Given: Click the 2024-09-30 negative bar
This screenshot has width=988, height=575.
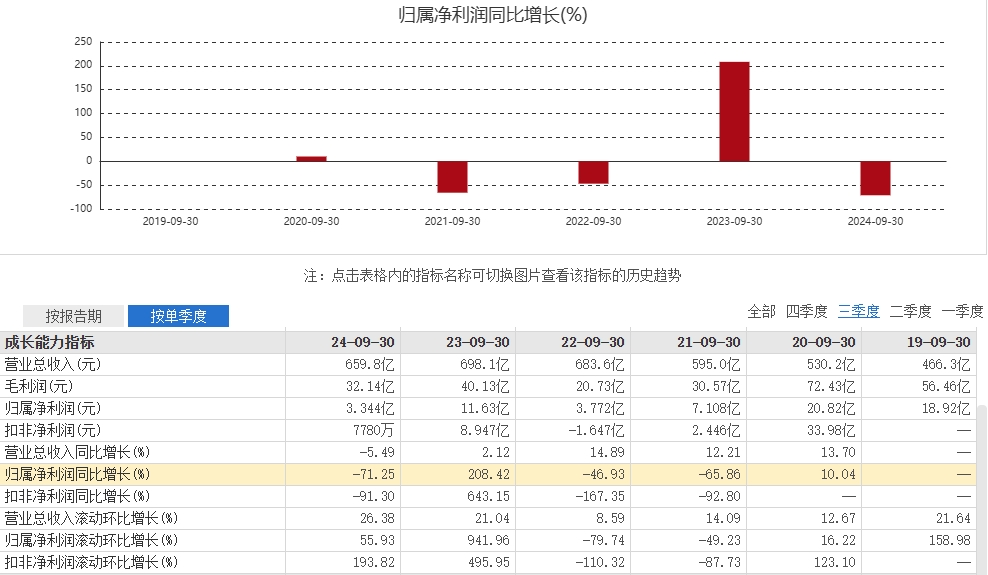Looking at the screenshot, I should [875, 178].
